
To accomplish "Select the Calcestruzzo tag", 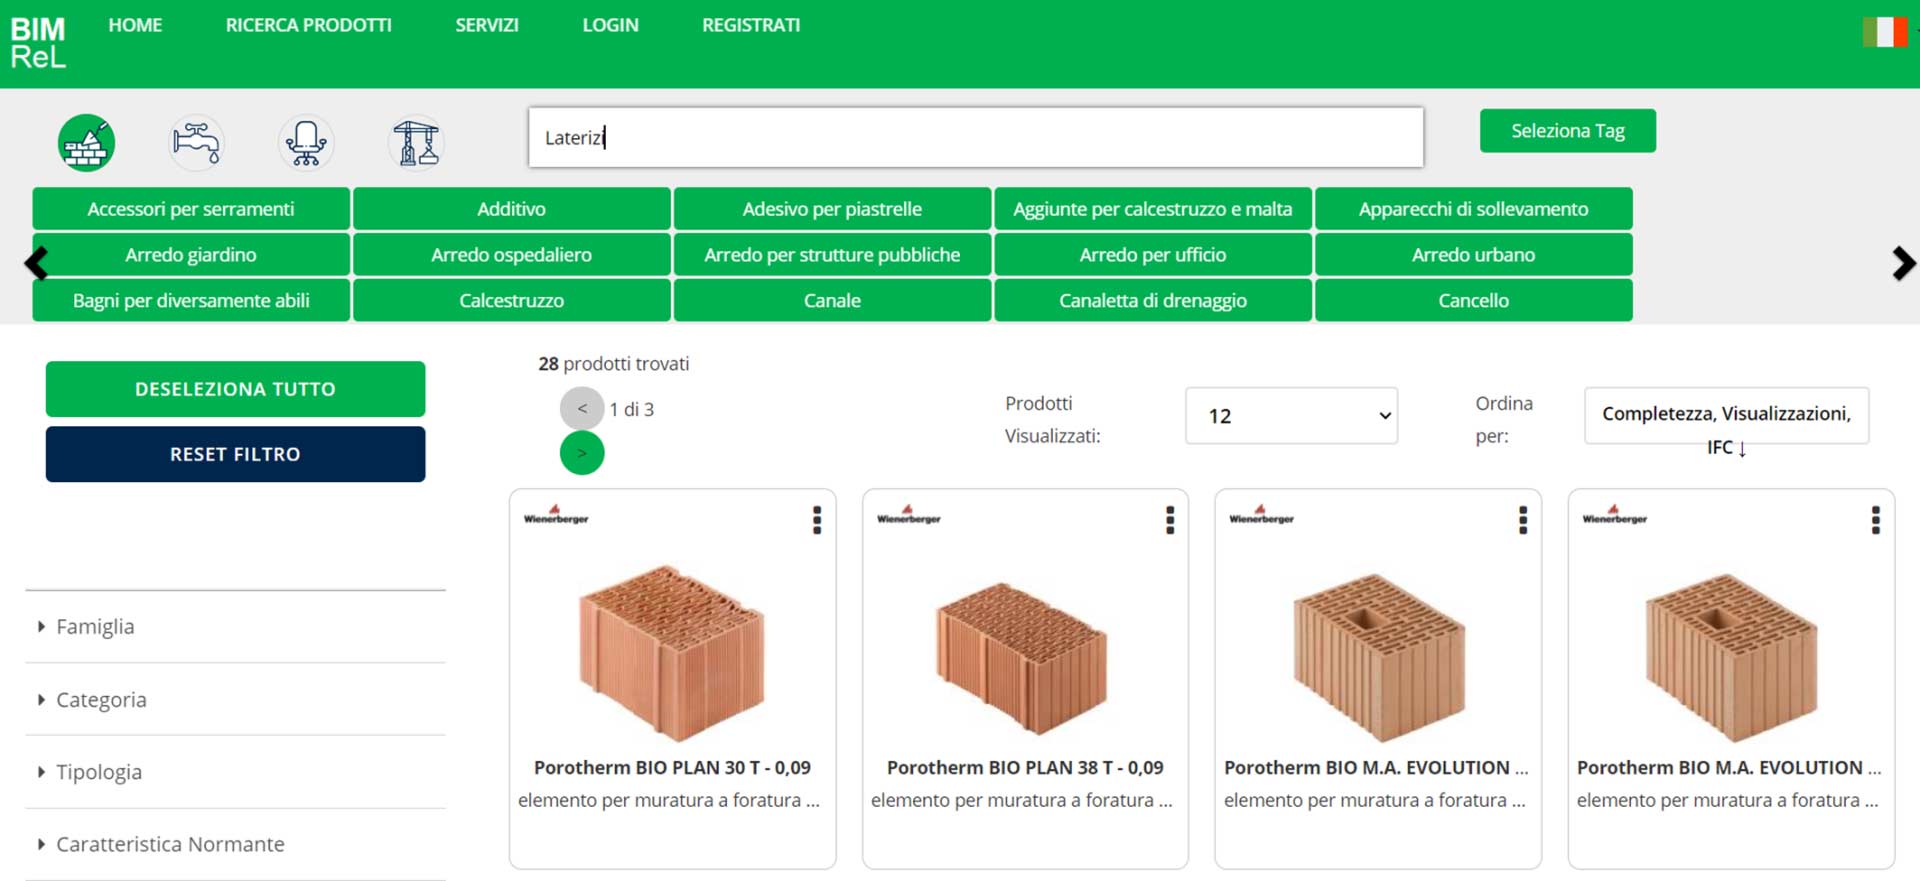I will pyautogui.click(x=511, y=300).
